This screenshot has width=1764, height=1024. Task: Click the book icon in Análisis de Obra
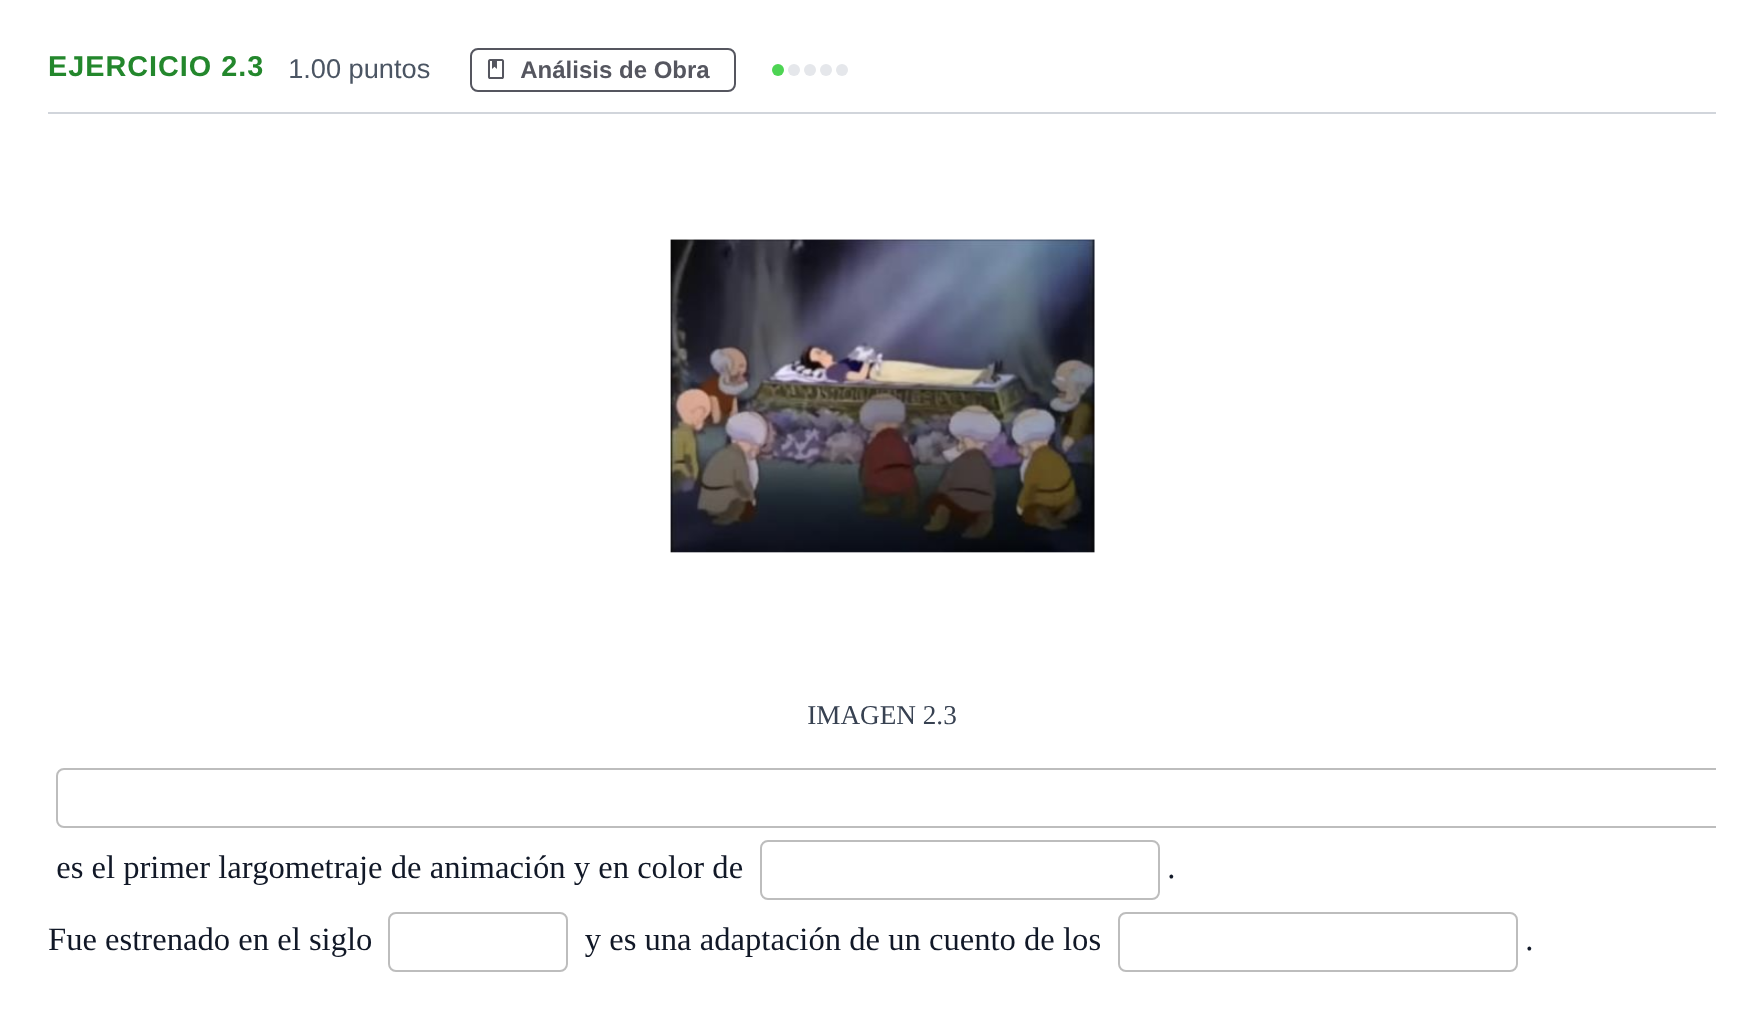496,69
